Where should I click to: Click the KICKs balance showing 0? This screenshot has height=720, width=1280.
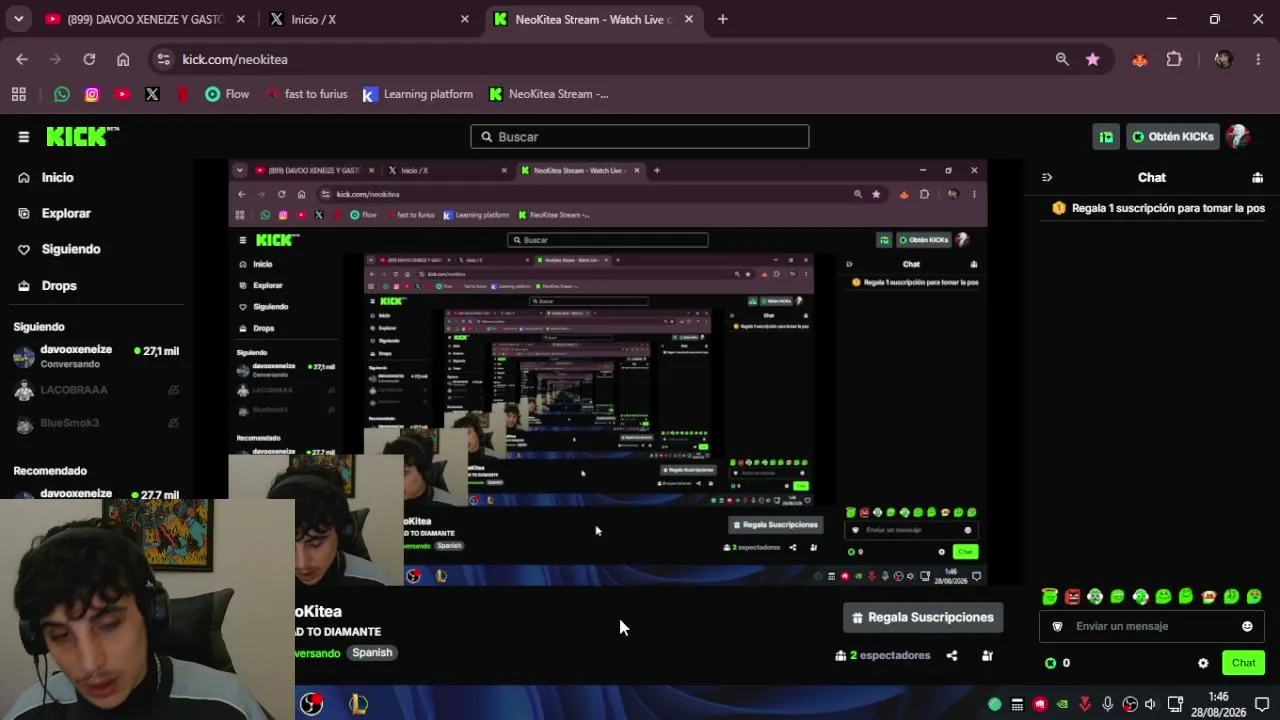1057,663
